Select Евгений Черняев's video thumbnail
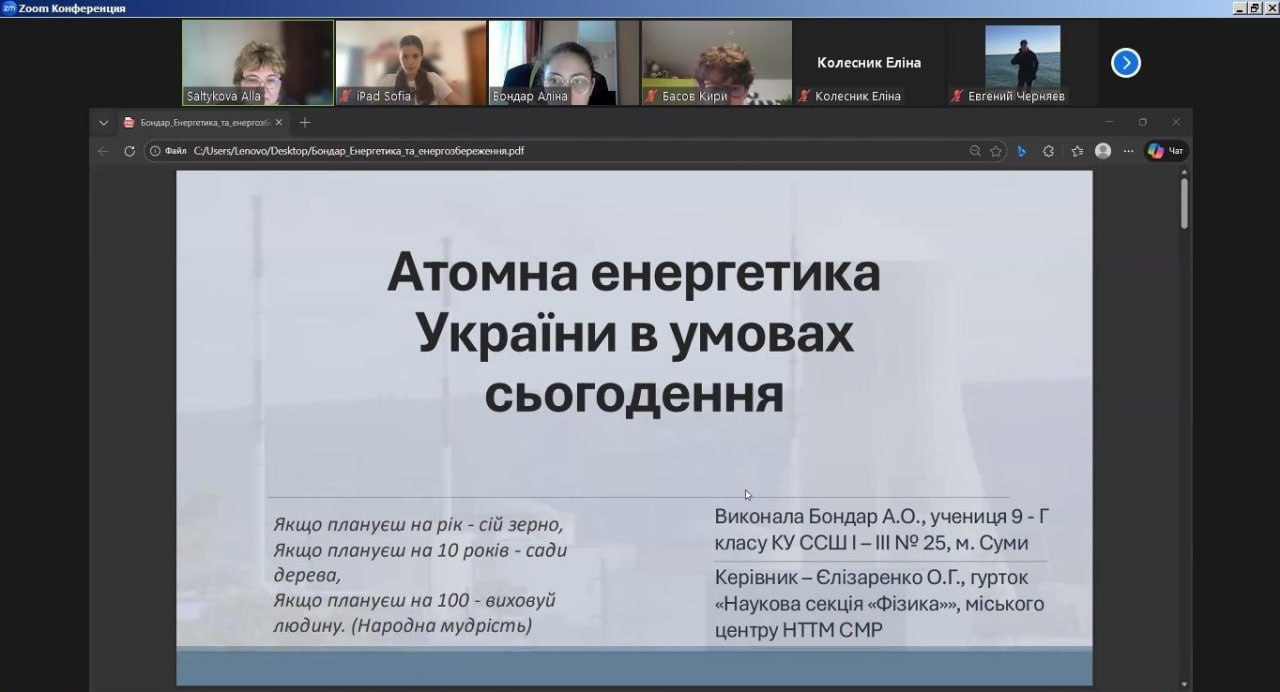The width and height of the screenshot is (1280, 692). pyautogui.click(x=1022, y=62)
